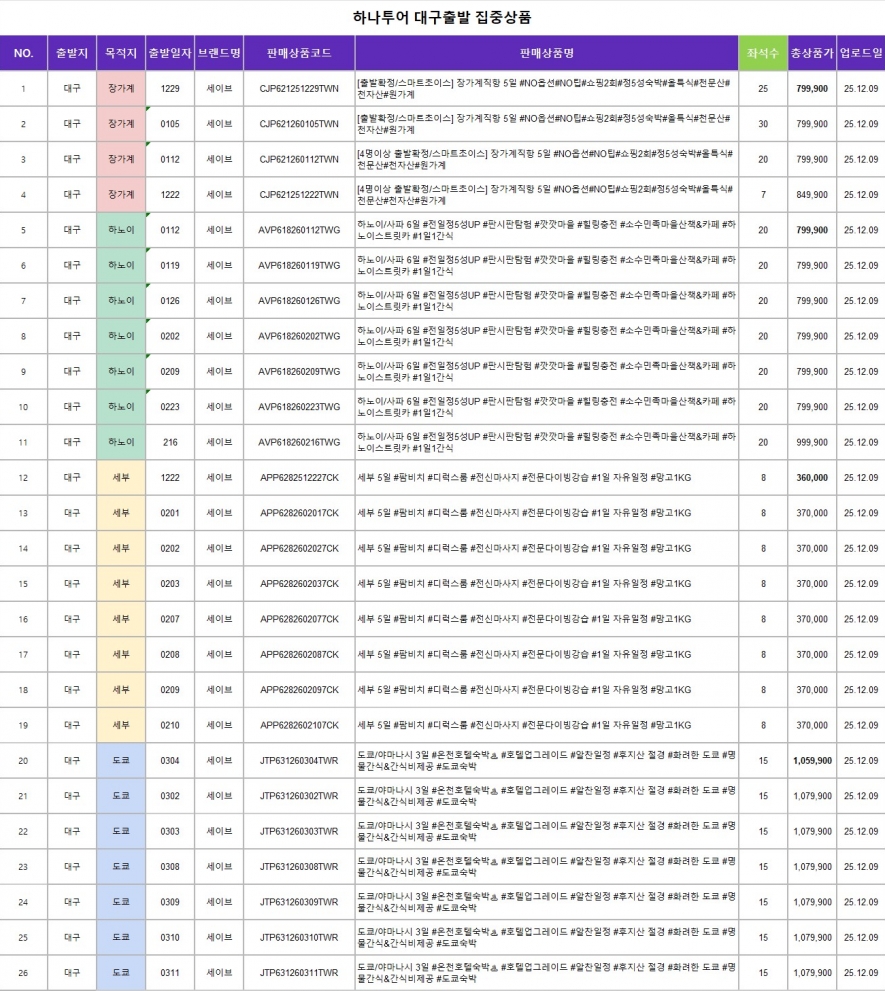This screenshot has width=885, height=991.
Task: Click the bold 360,000 price cell
Action: [811, 478]
